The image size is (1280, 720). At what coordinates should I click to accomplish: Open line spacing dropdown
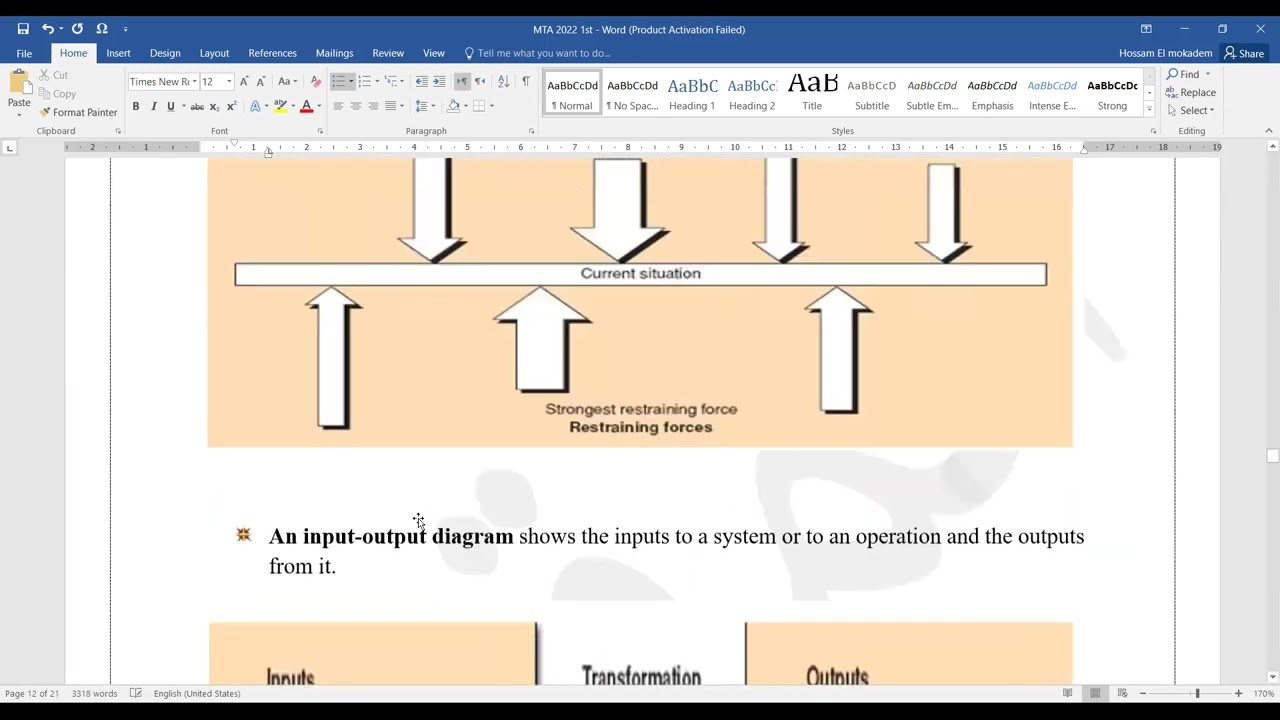[425, 106]
